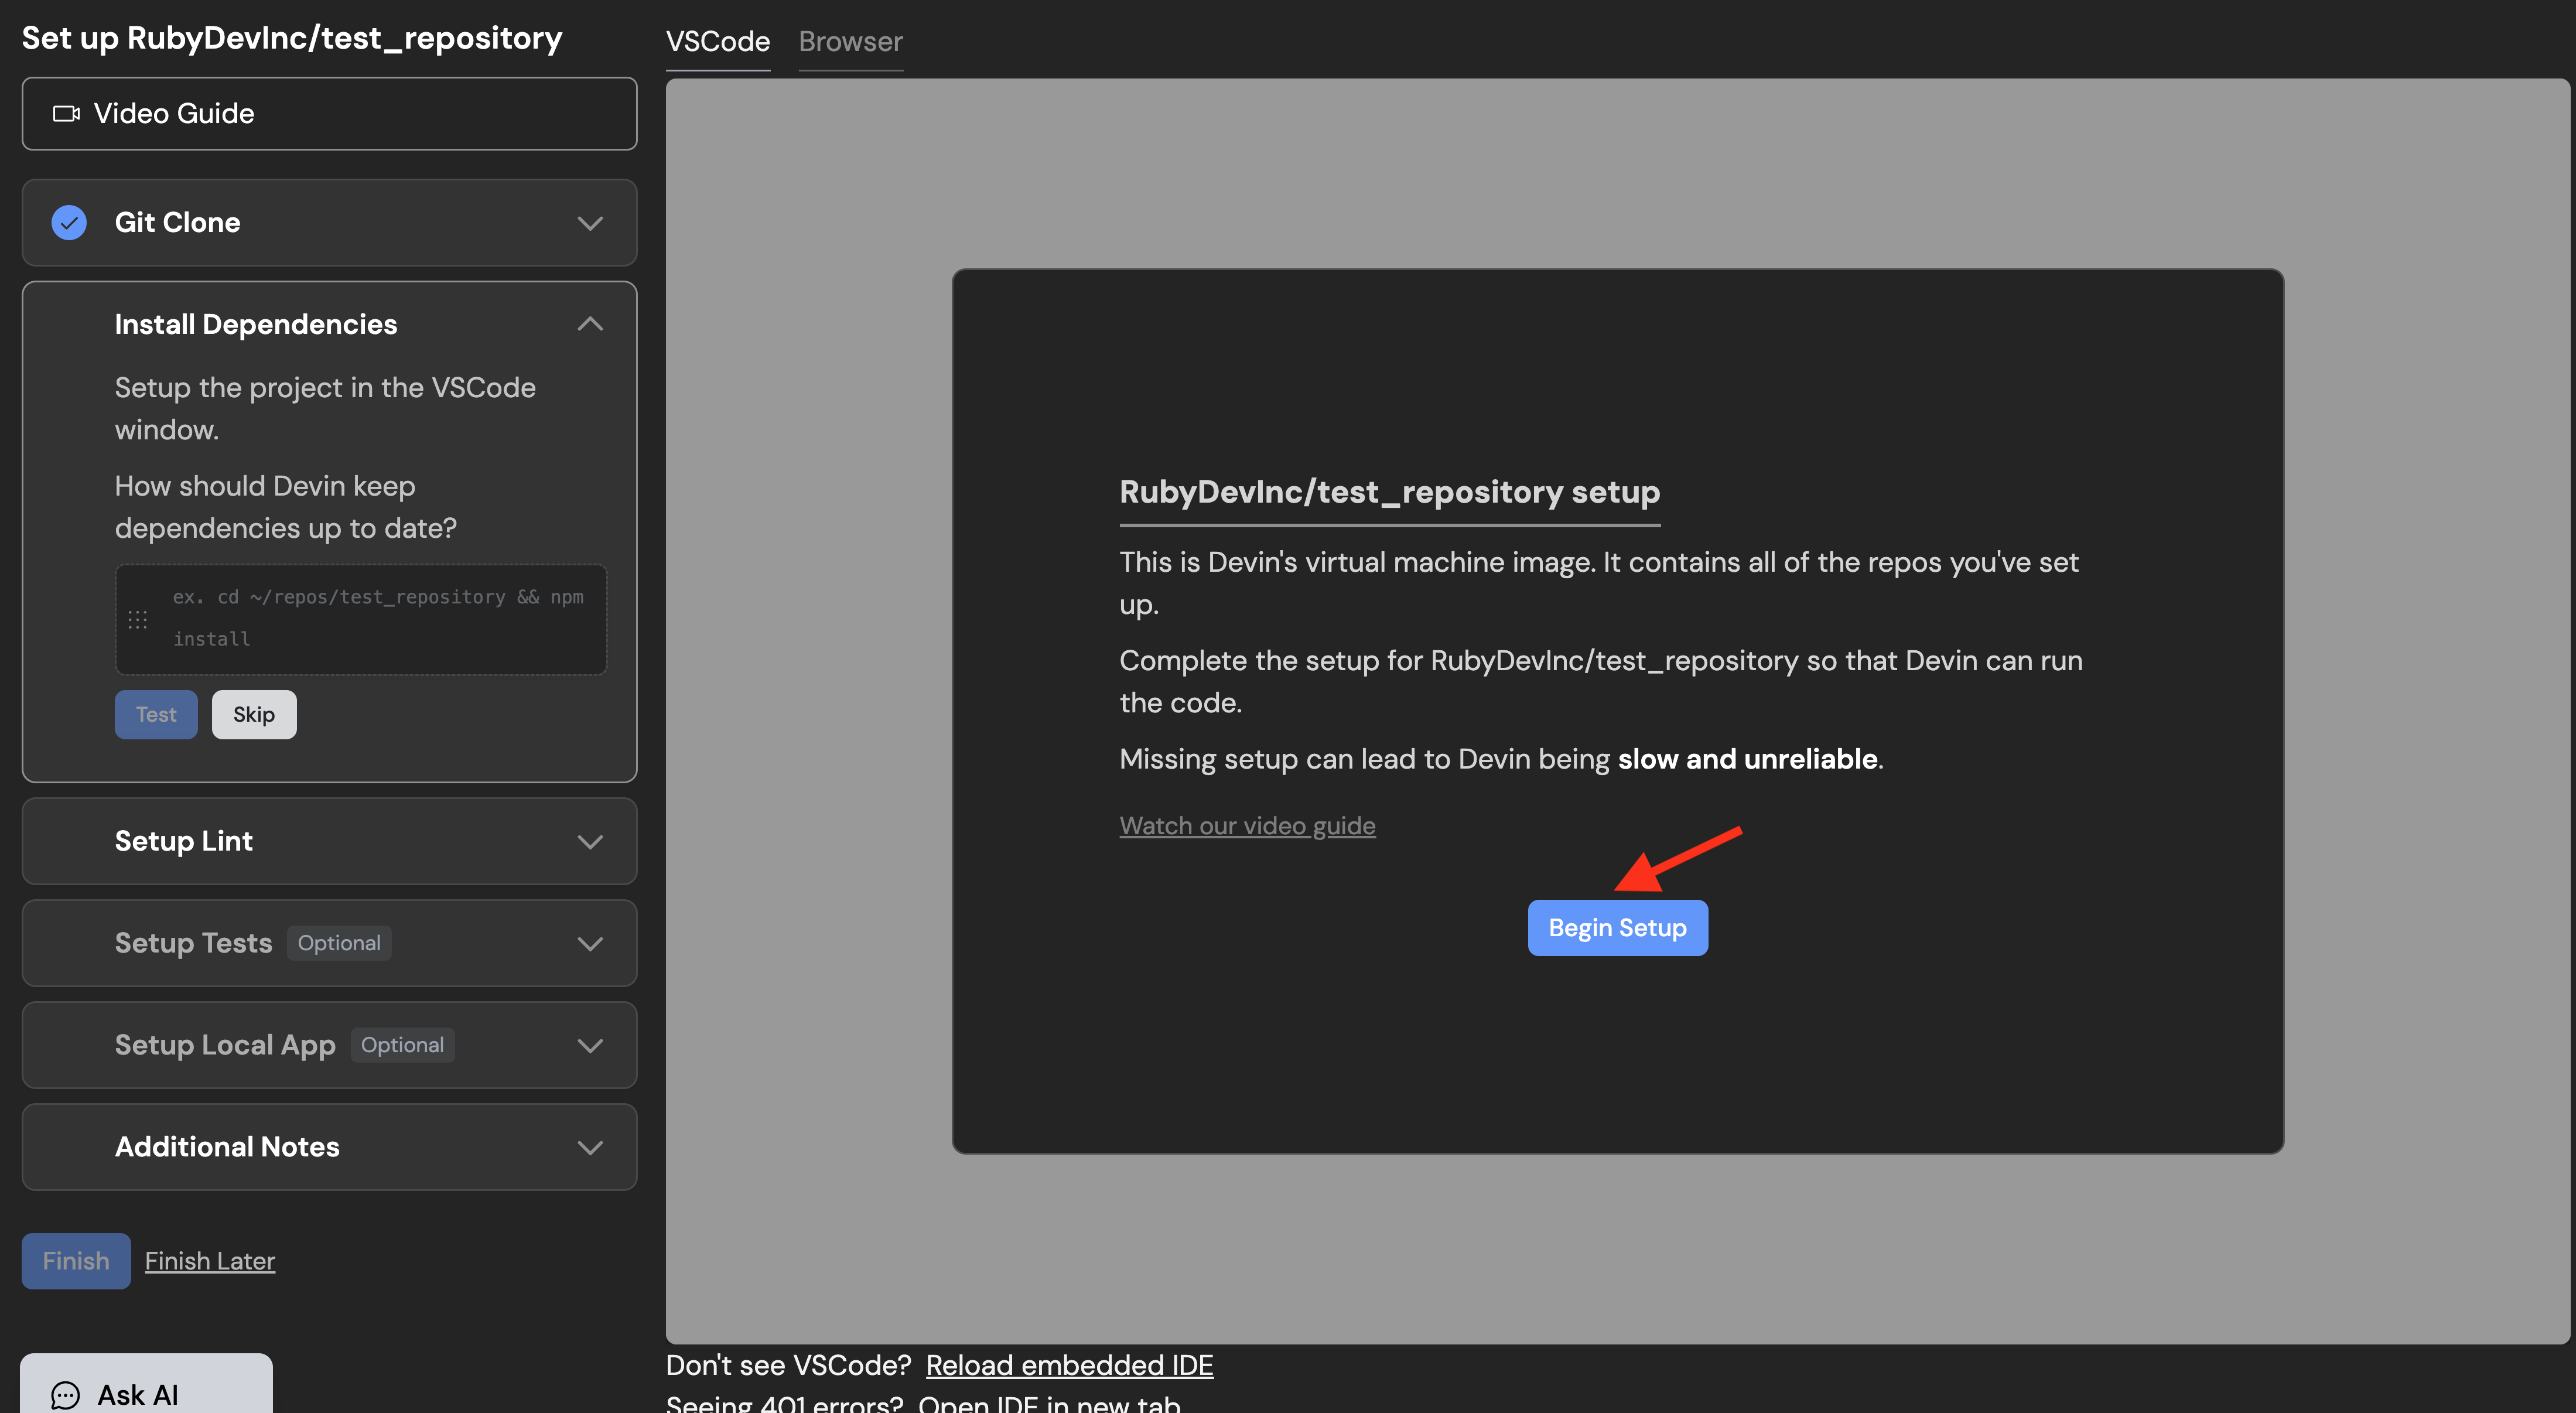
Task: Switch to the Browser tab
Action: pos(850,41)
